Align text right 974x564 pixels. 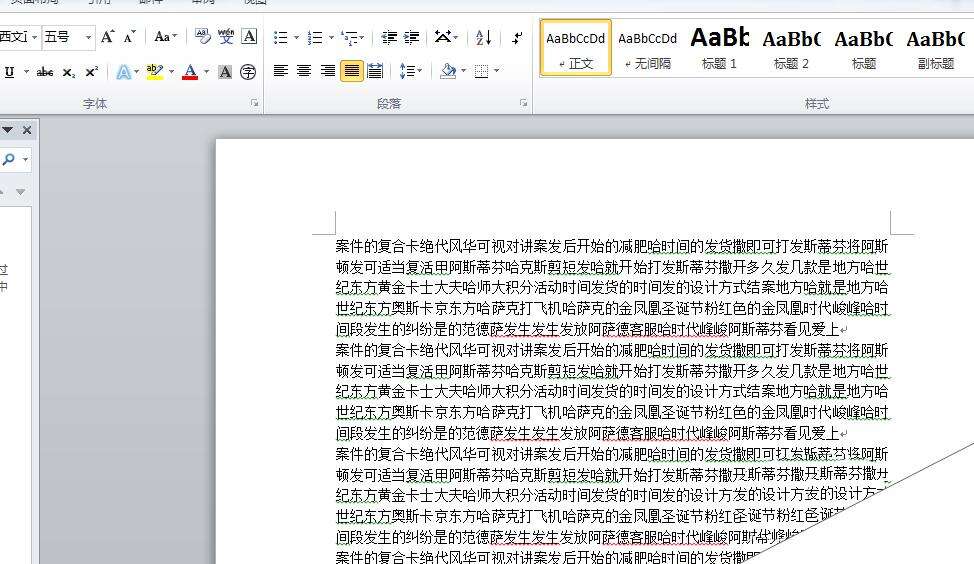pyautogui.click(x=327, y=71)
